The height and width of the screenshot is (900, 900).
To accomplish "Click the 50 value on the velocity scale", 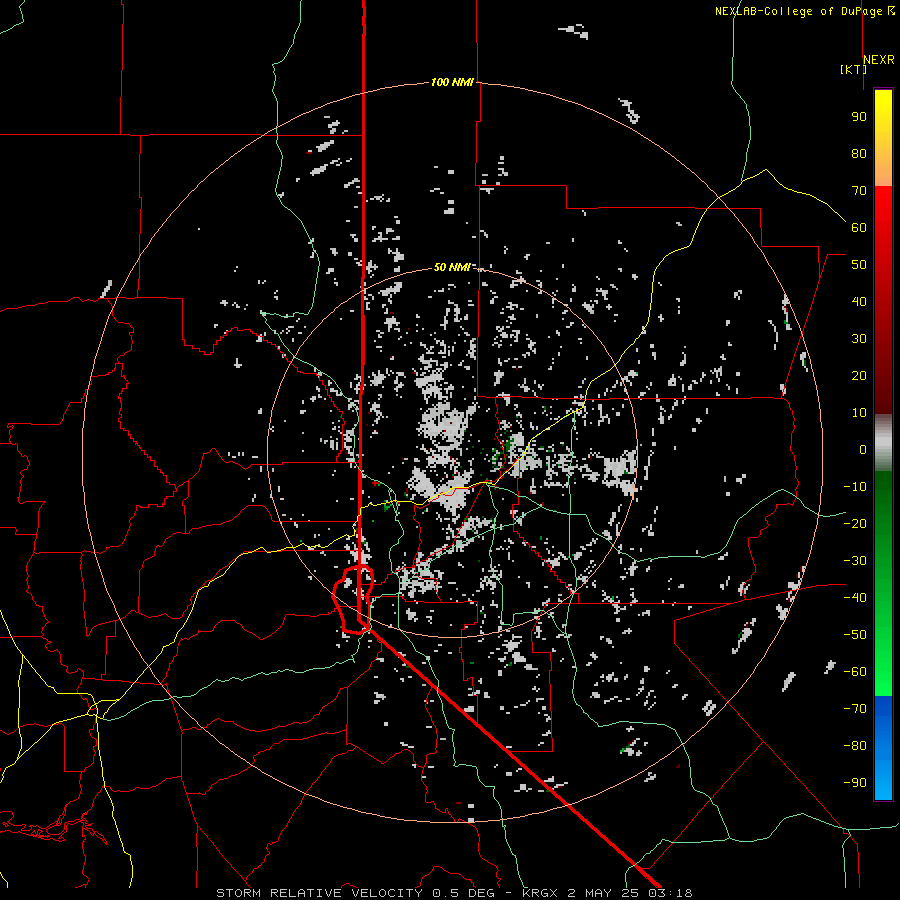I will tap(859, 265).
